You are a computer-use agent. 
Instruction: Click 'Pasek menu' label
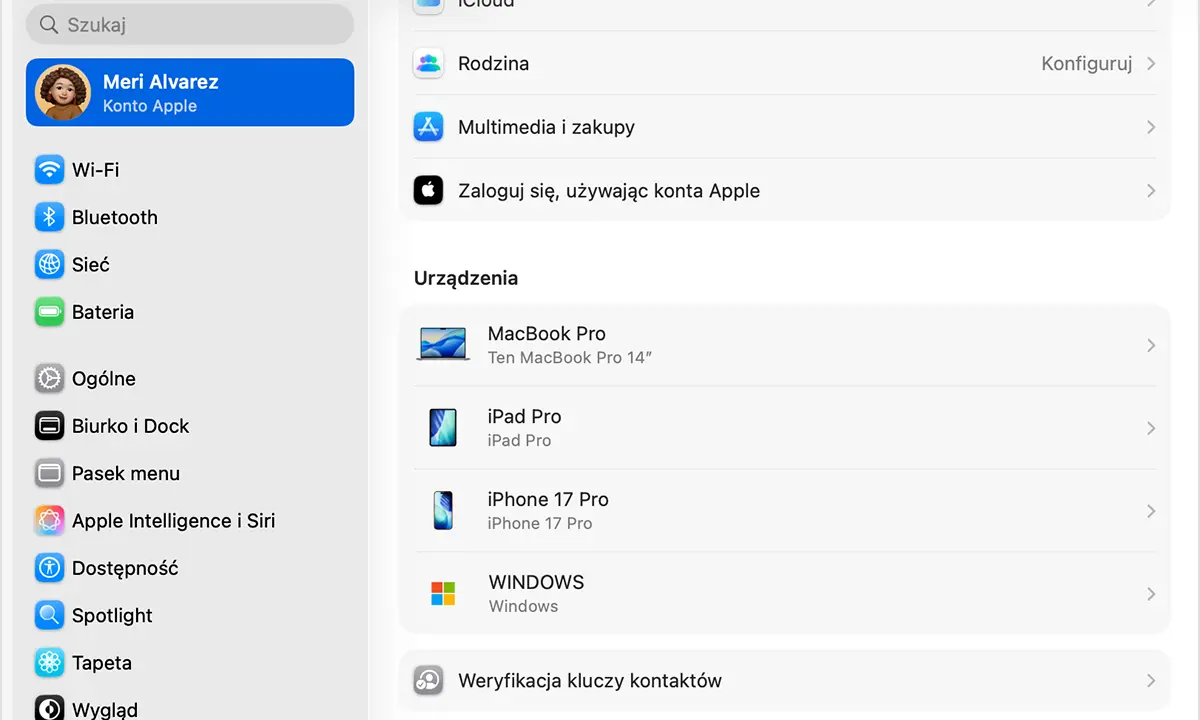[x=126, y=473]
